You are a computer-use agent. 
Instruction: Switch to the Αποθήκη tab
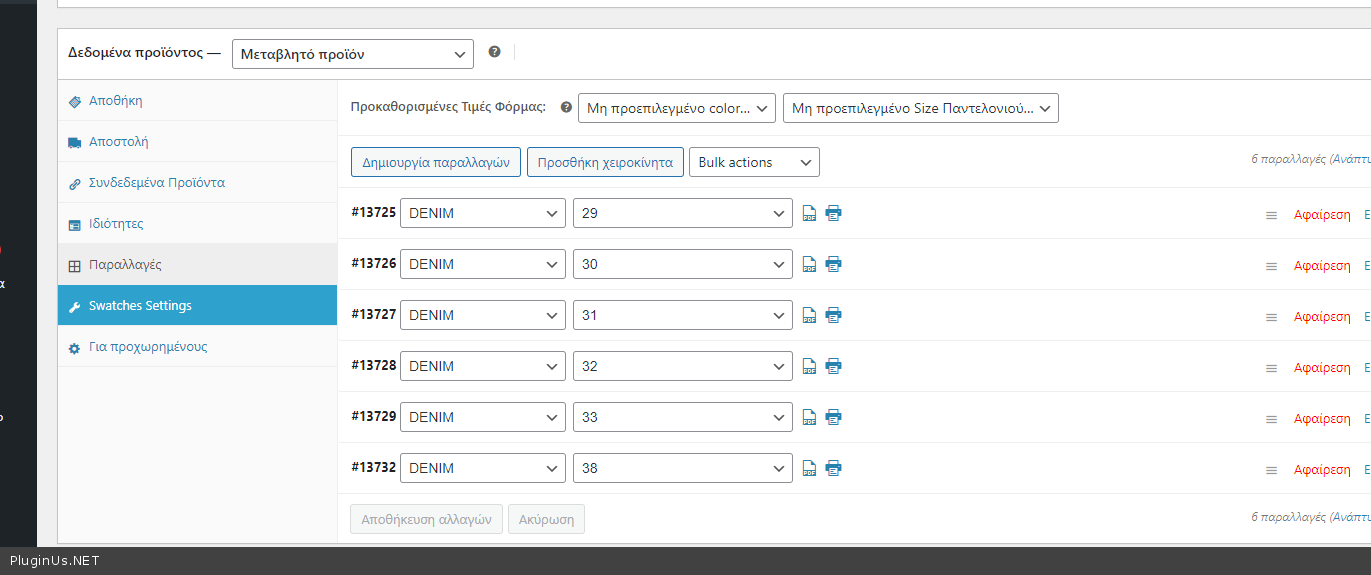(115, 101)
